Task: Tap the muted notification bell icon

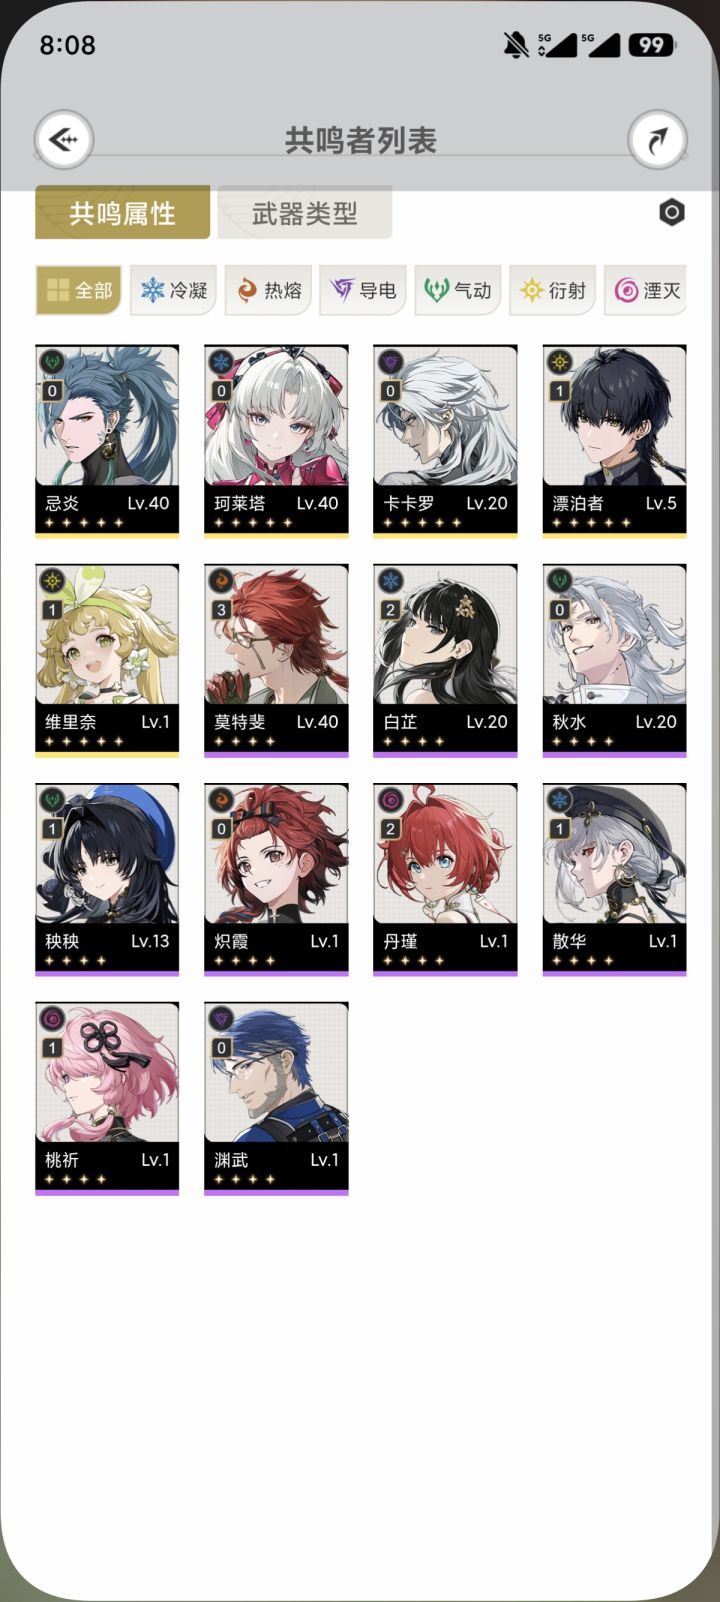Action: 516,45
